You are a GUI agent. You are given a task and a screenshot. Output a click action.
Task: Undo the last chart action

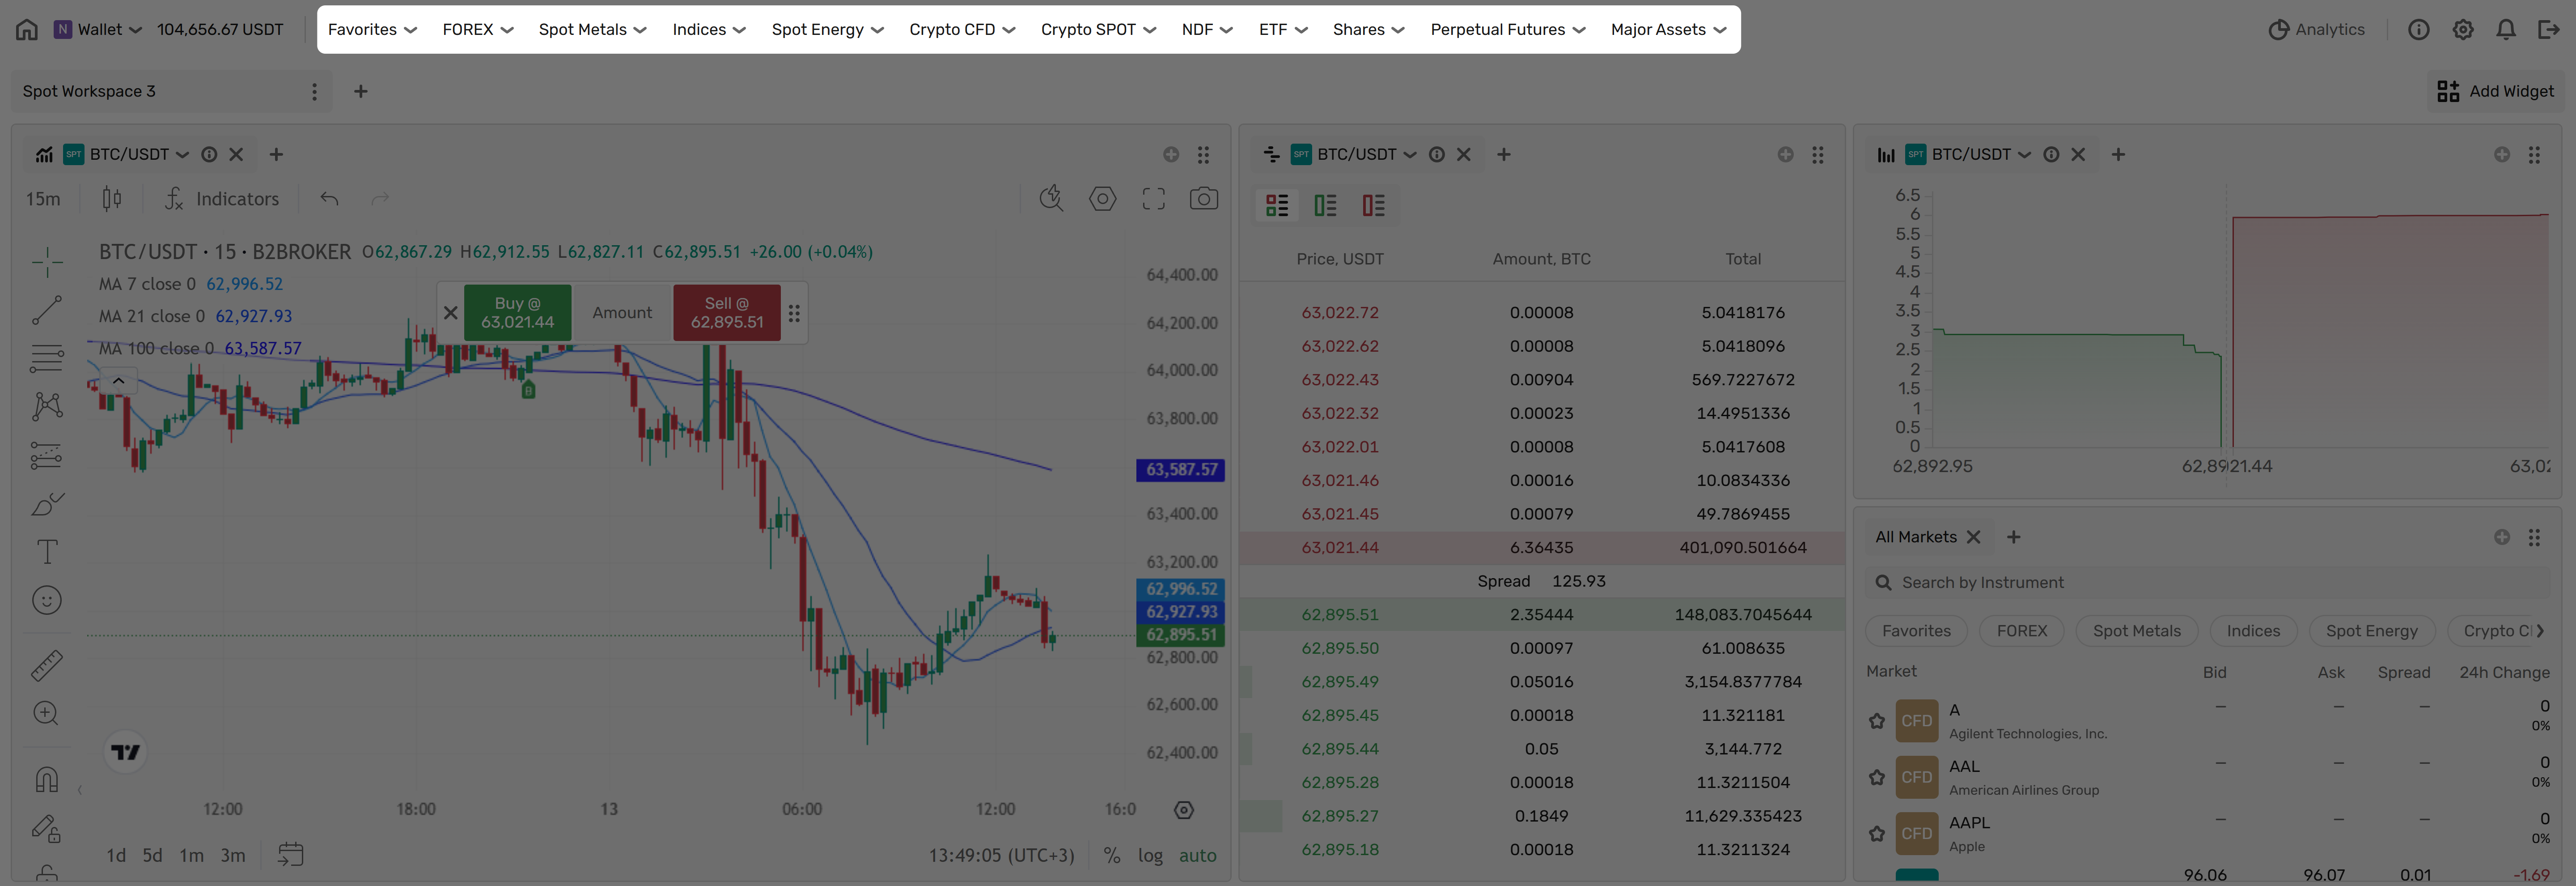(329, 199)
